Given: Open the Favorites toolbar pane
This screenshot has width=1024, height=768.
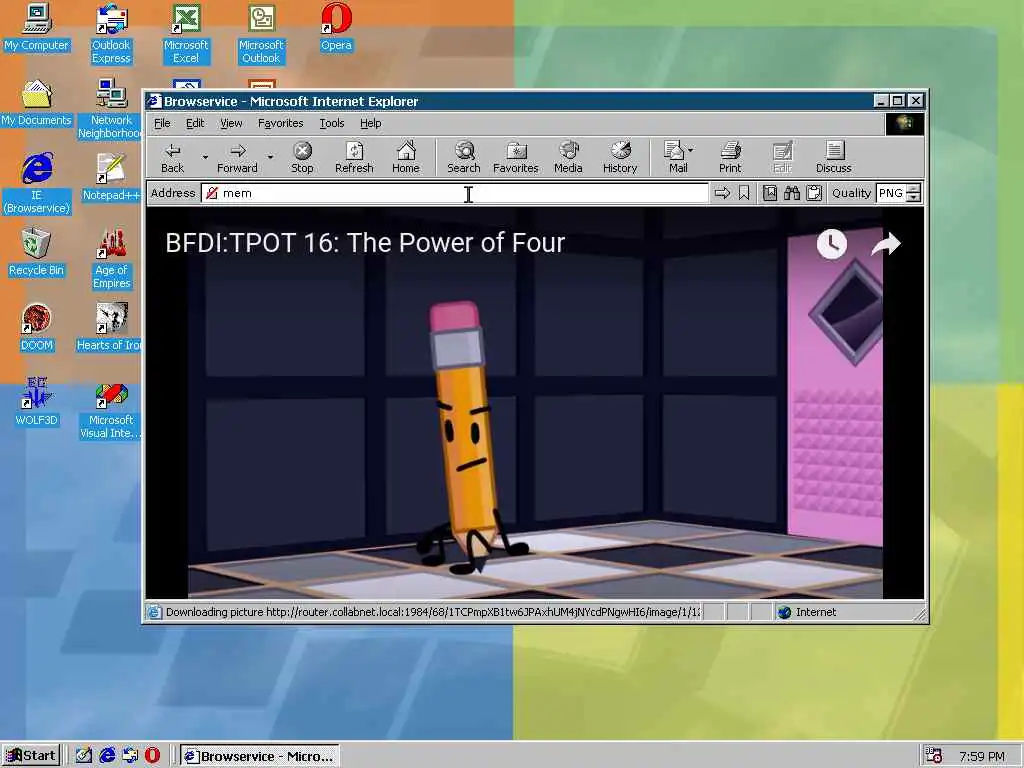Looking at the screenshot, I should 515,157.
